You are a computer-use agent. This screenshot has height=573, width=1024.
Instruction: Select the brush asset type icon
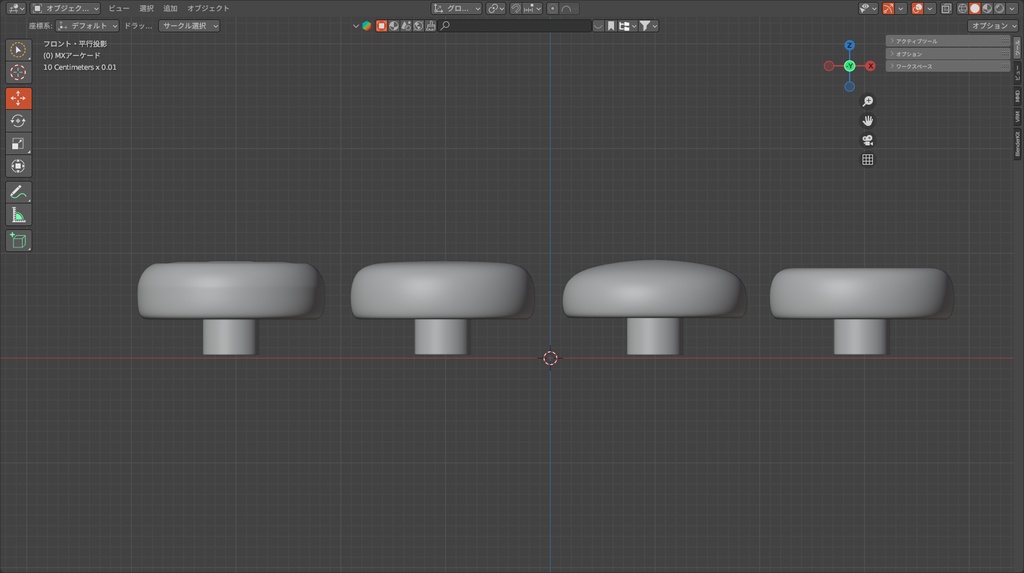tap(431, 25)
